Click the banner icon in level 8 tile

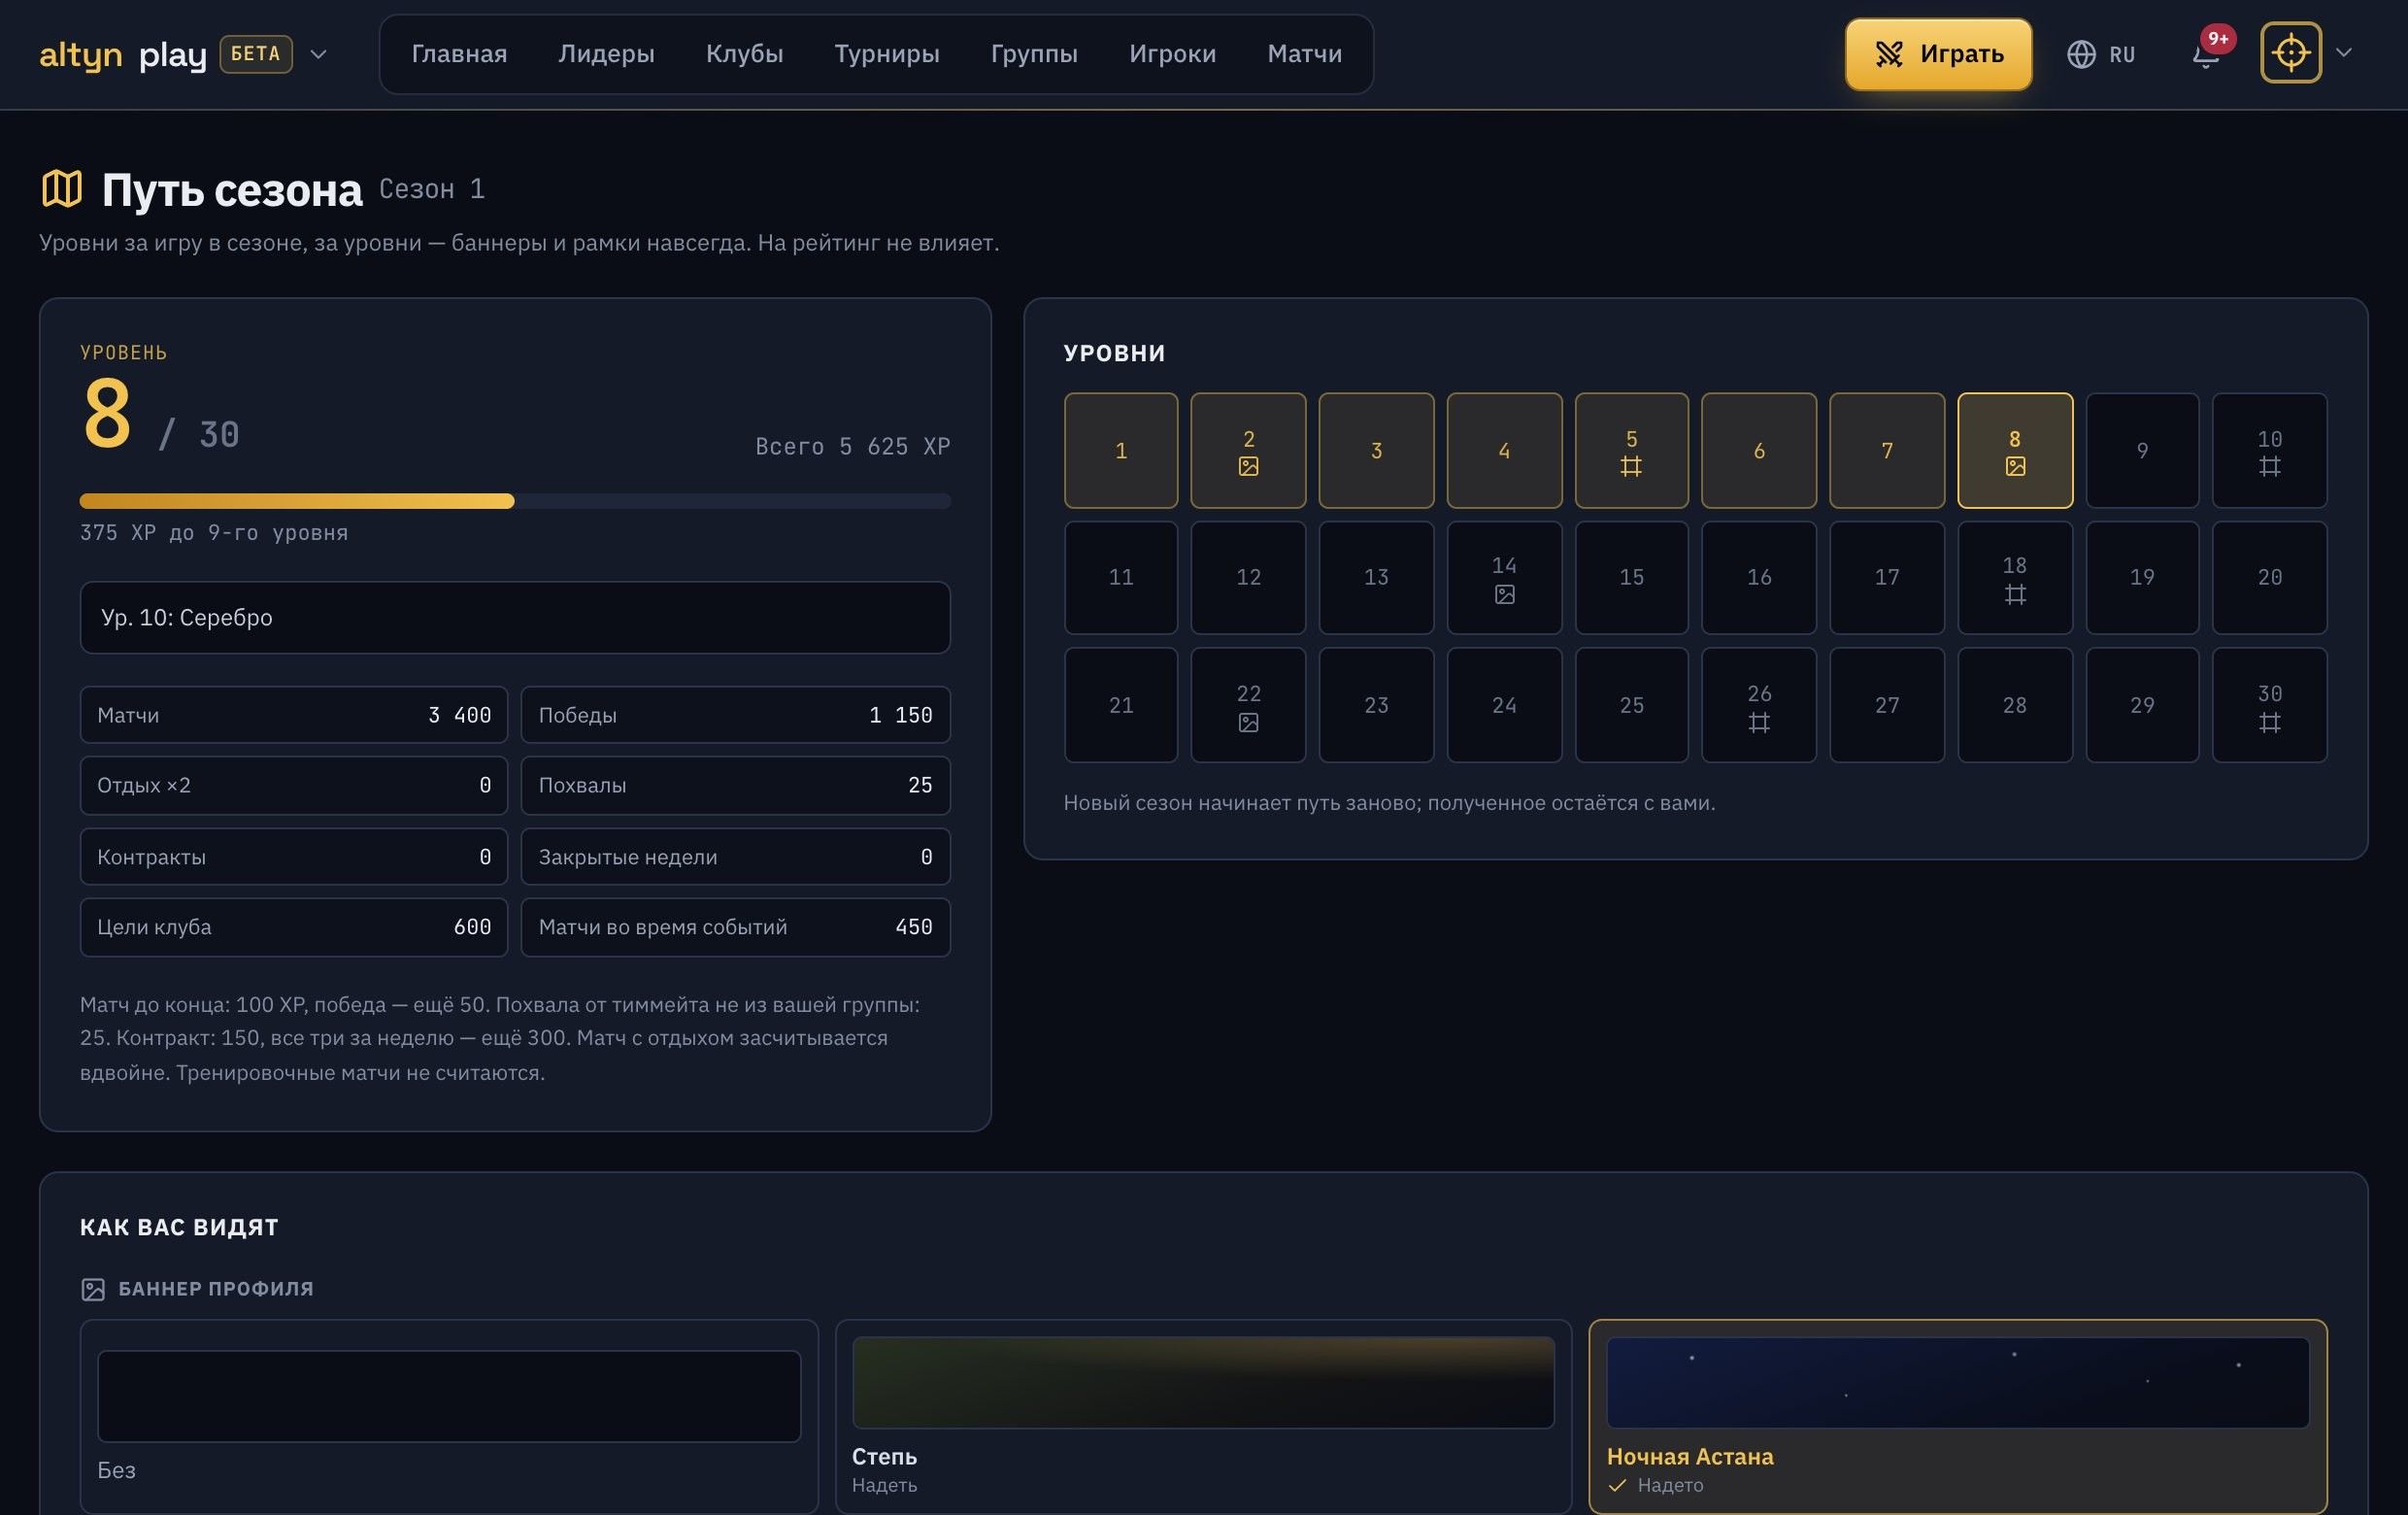tap(2015, 466)
